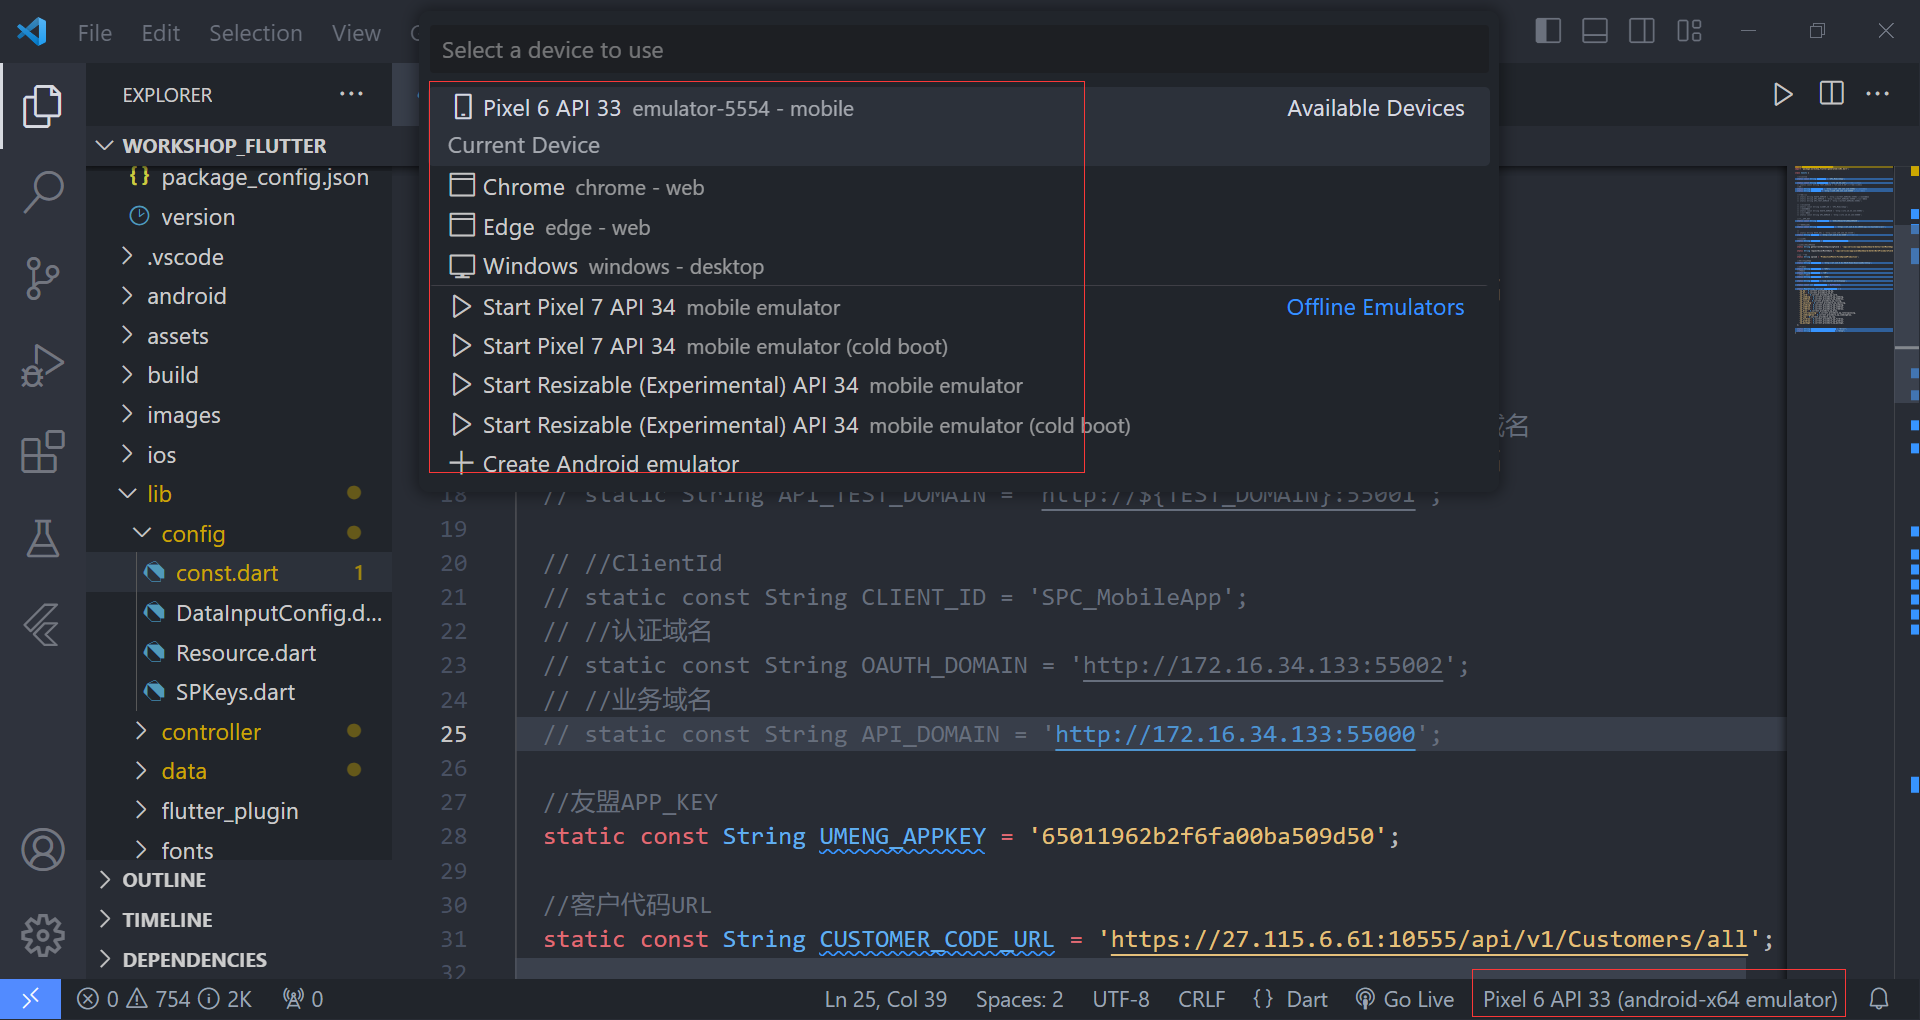
Task: Click the Split Editor icon
Action: point(1831,94)
